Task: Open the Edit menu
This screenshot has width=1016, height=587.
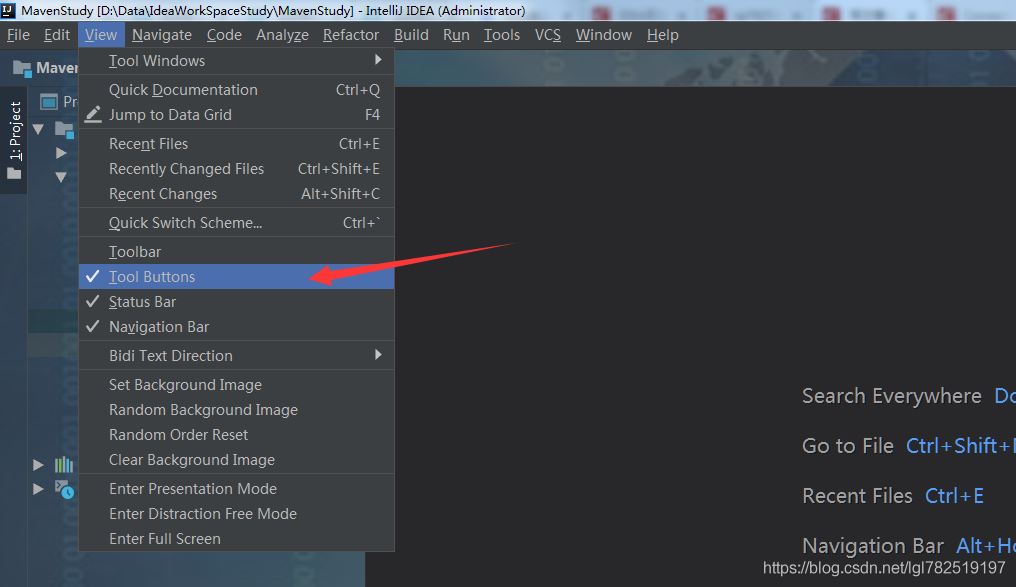Action: (x=57, y=35)
